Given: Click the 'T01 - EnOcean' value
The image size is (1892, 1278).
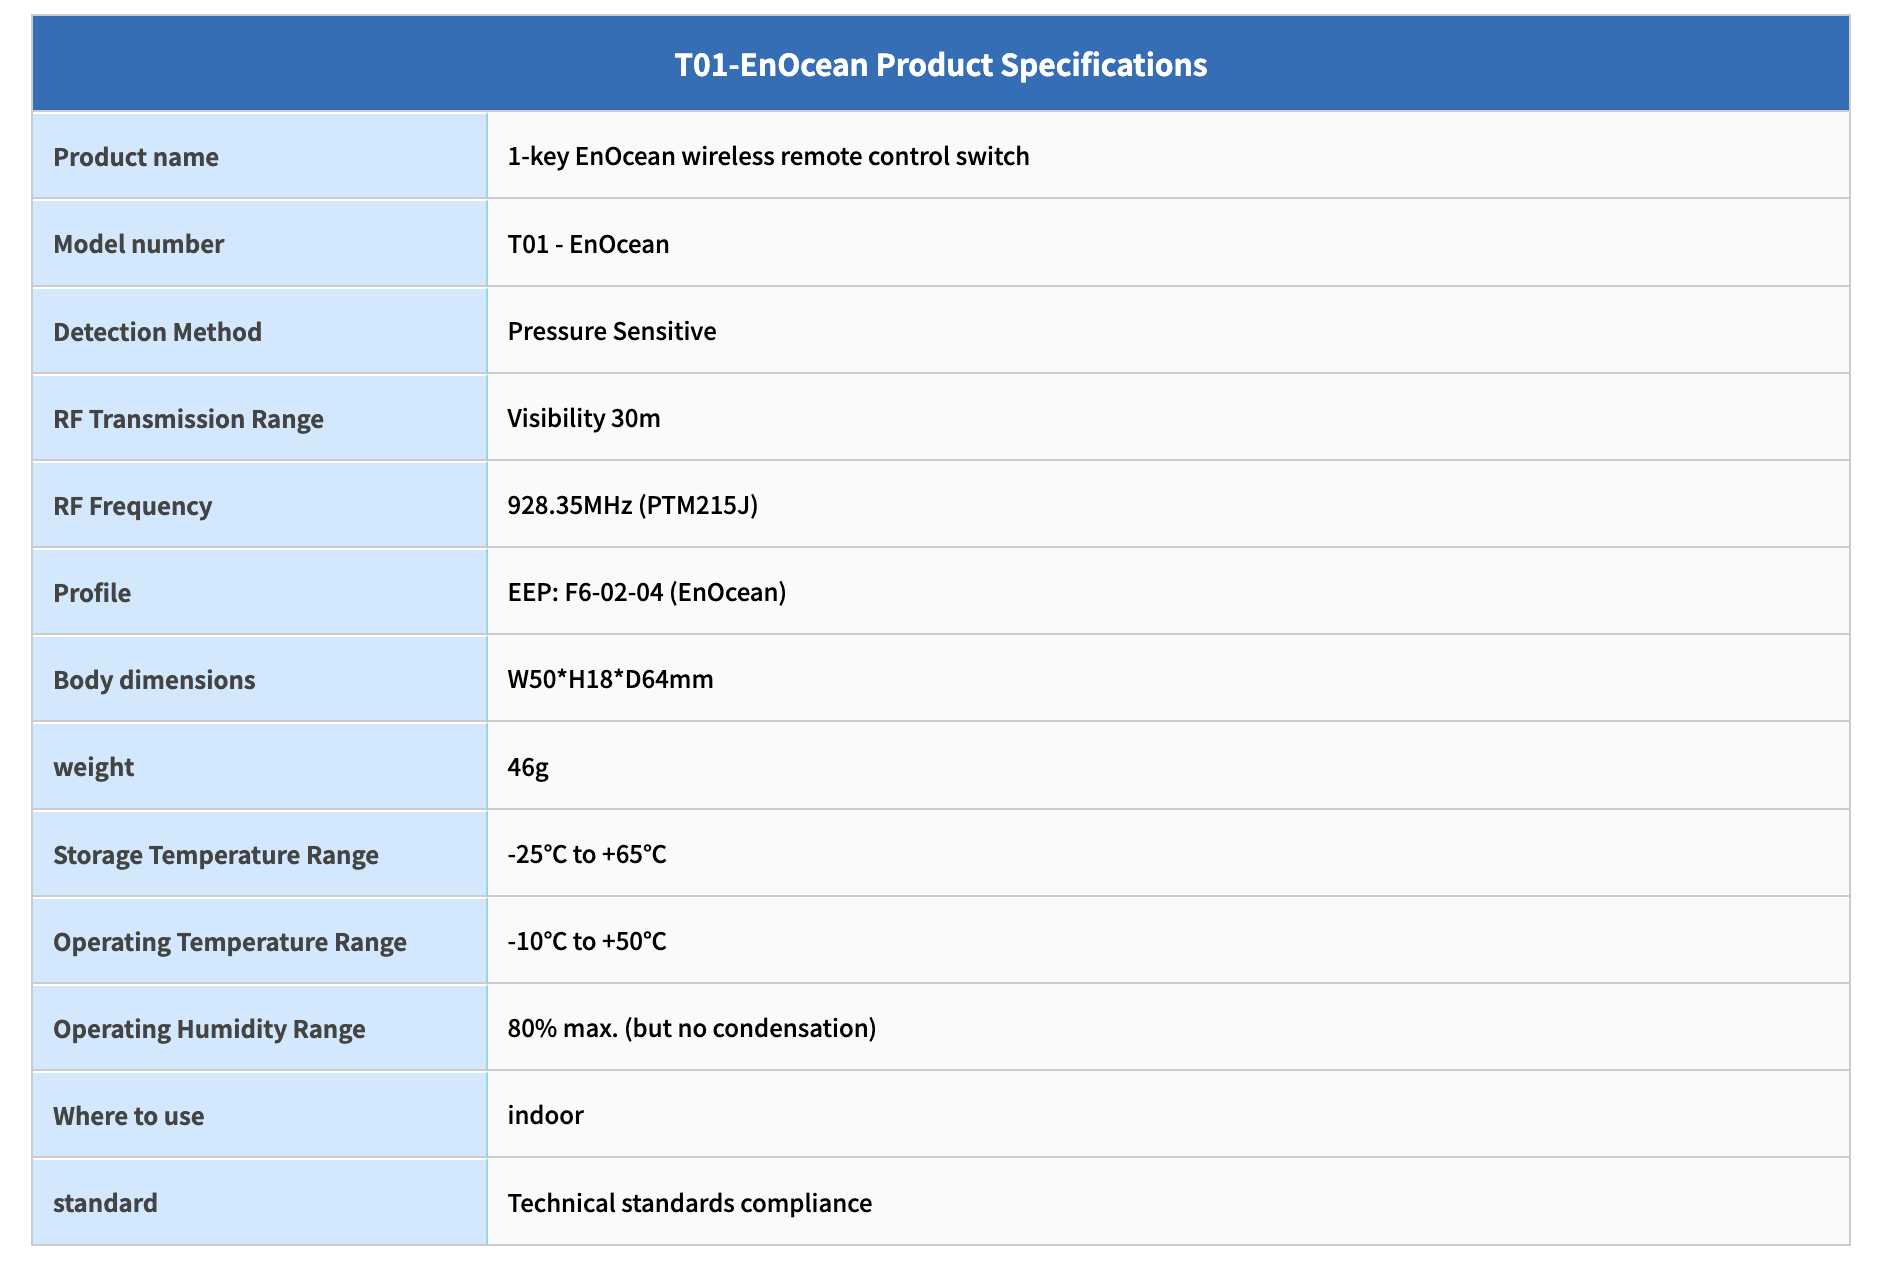Looking at the screenshot, I should pos(588,244).
